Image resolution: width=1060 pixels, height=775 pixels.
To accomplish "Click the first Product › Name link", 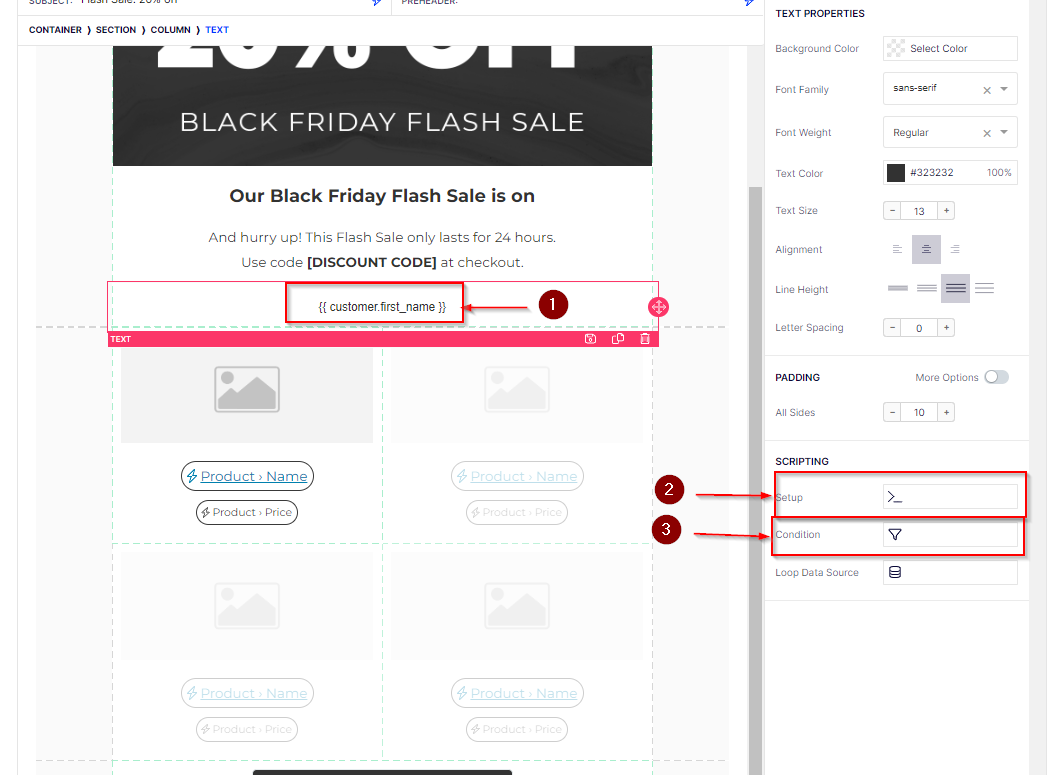I will (x=253, y=476).
